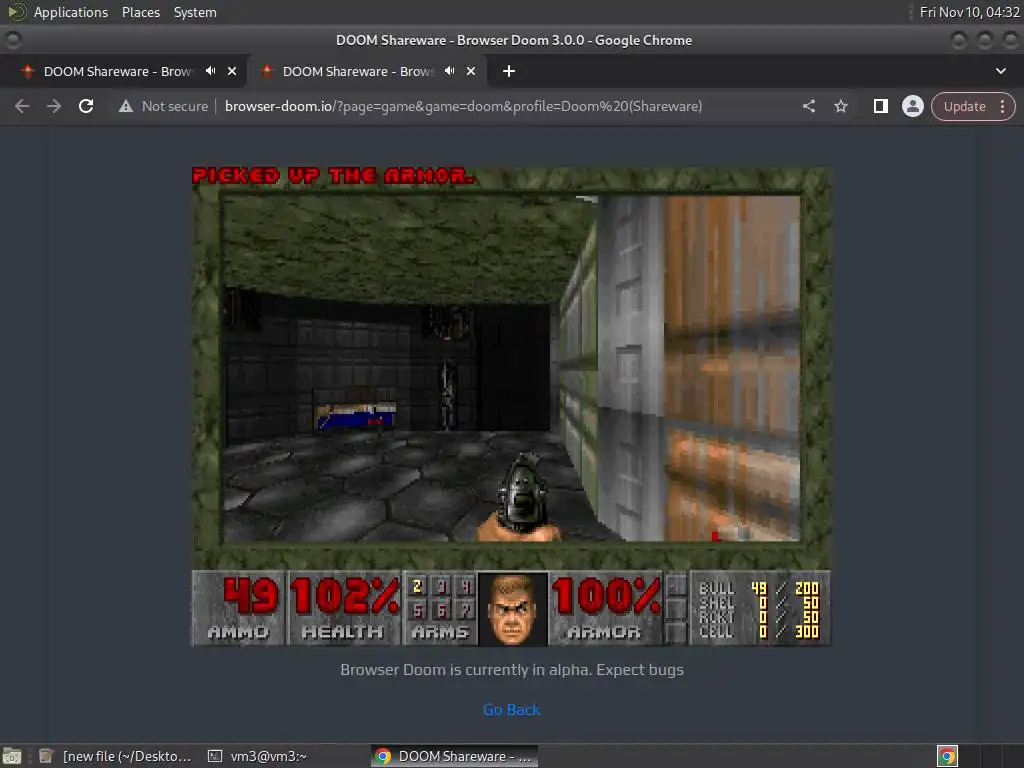This screenshot has height=768, width=1024.
Task: Close the second DOOM Shareware tab
Action: tap(471, 71)
